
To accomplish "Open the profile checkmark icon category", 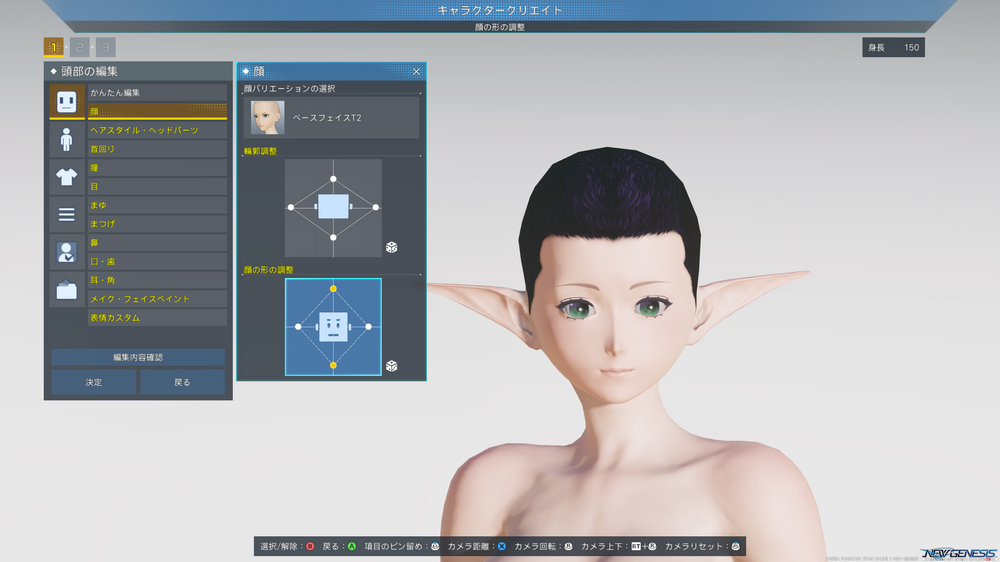I will (x=66, y=252).
